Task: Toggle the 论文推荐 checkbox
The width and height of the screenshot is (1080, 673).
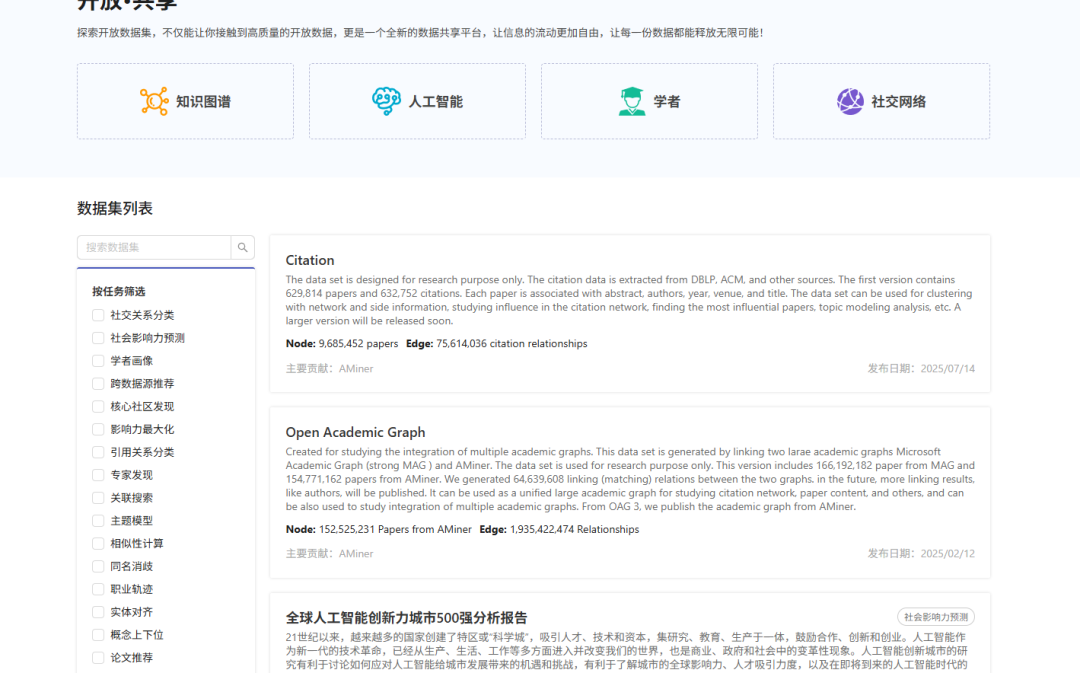Action: (x=98, y=658)
